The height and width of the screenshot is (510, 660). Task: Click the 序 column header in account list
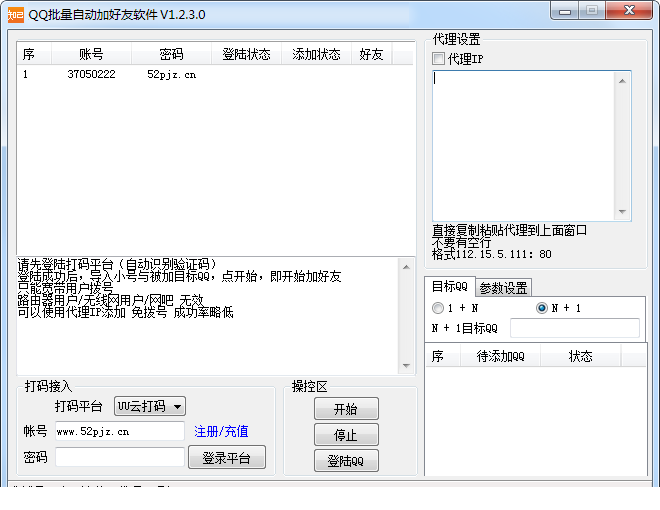point(34,54)
